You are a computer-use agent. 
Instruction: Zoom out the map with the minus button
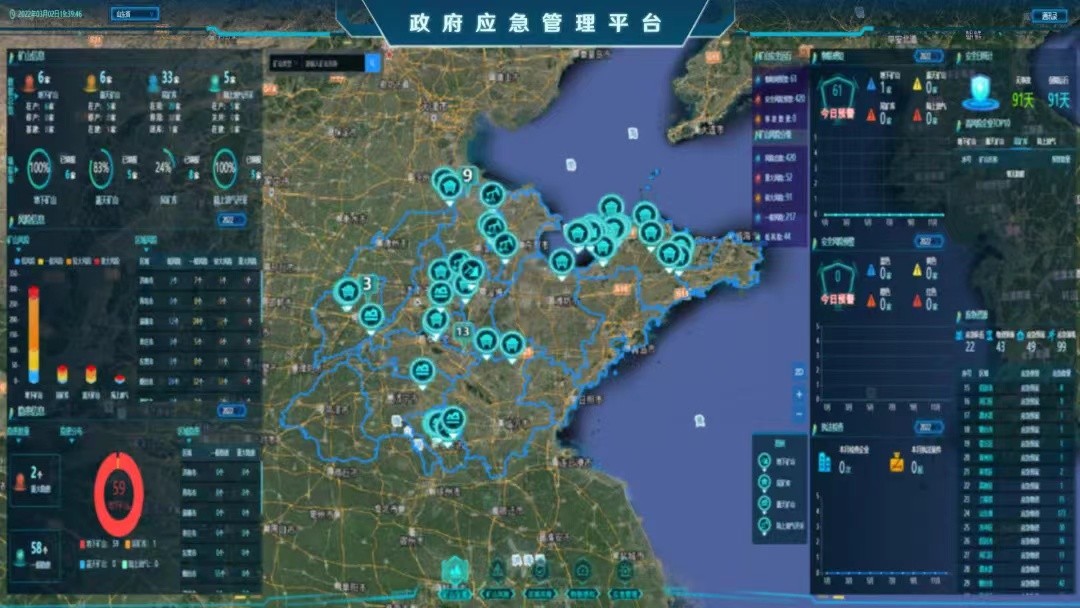click(798, 412)
